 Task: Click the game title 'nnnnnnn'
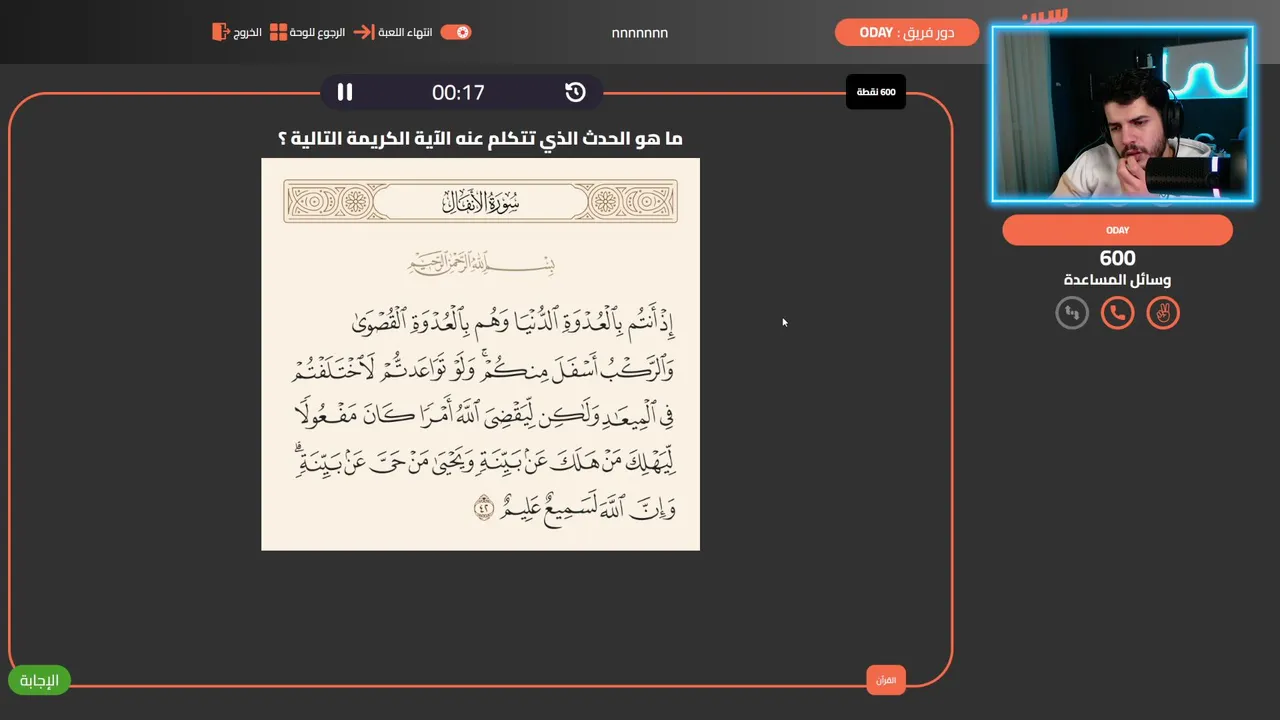(640, 33)
